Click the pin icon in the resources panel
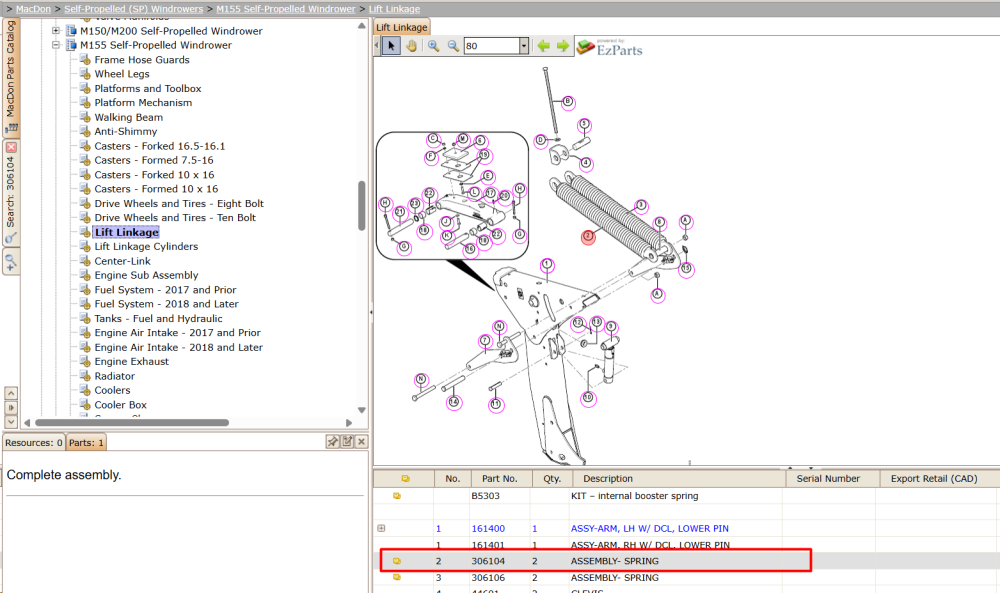The image size is (1000, 593). [x=332, y=442]
